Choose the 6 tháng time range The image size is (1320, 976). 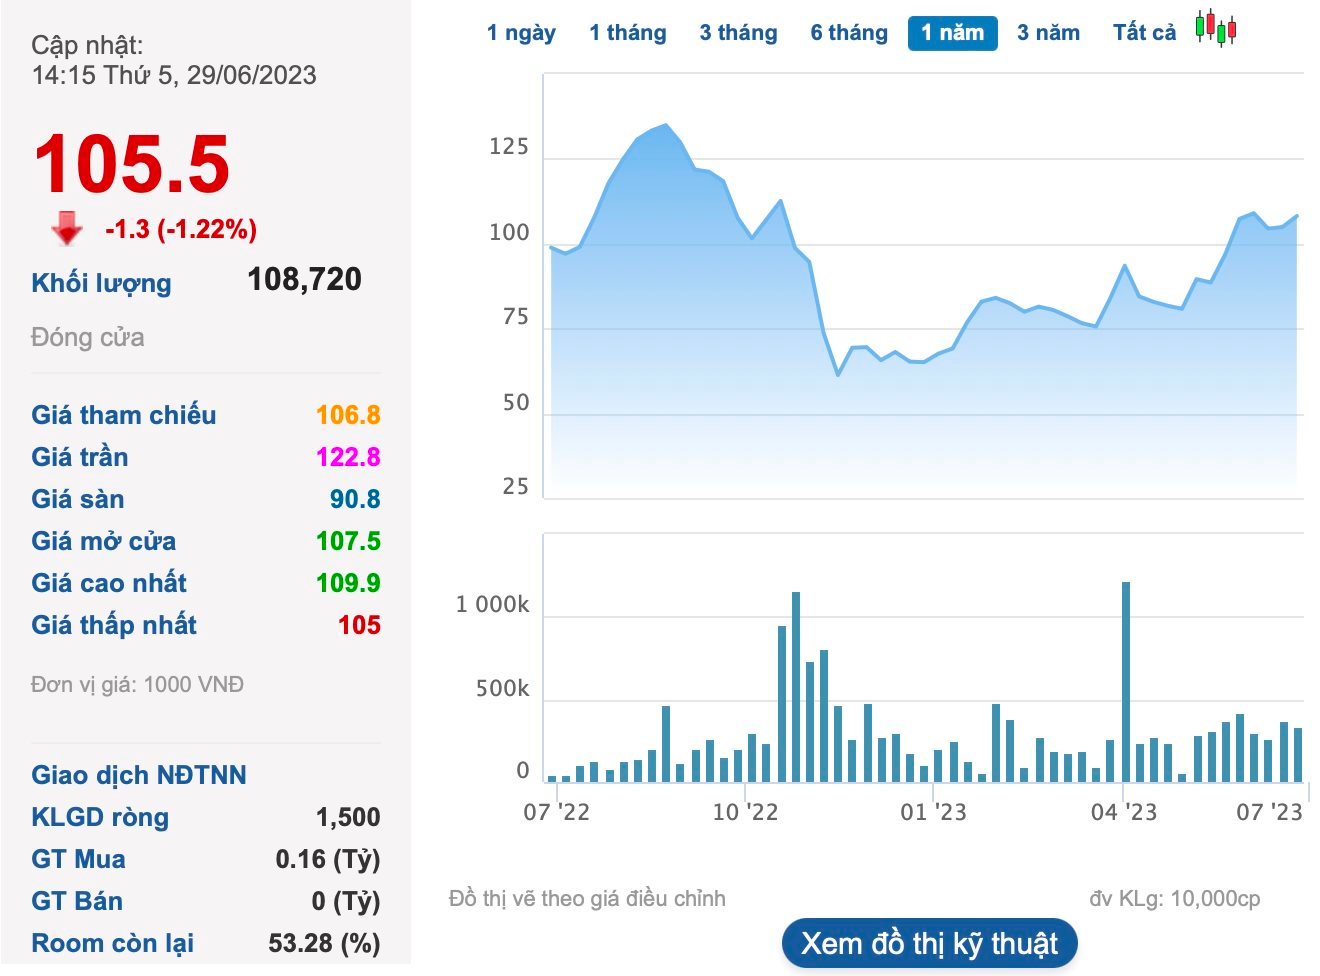pos(849,33)
